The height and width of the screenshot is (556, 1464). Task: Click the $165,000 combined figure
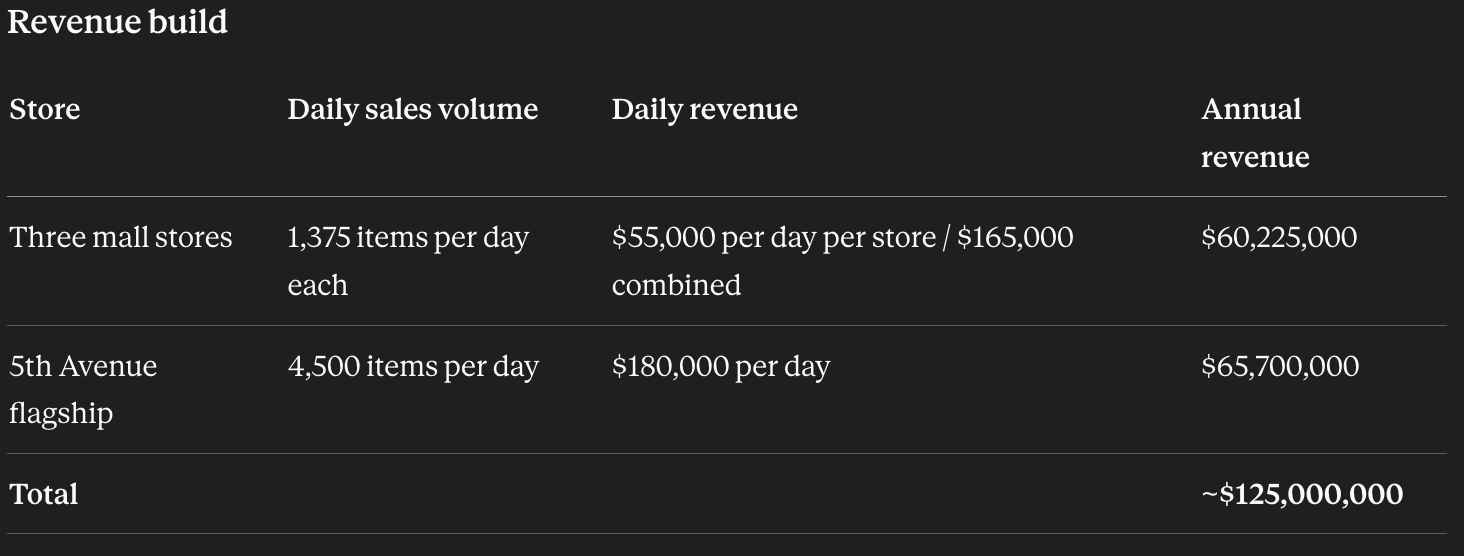pyautogui.click(x=1015, y=237)
